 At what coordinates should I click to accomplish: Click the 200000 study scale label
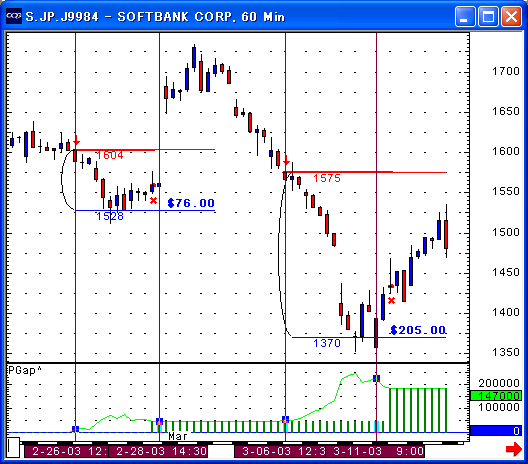pos(499,383)
